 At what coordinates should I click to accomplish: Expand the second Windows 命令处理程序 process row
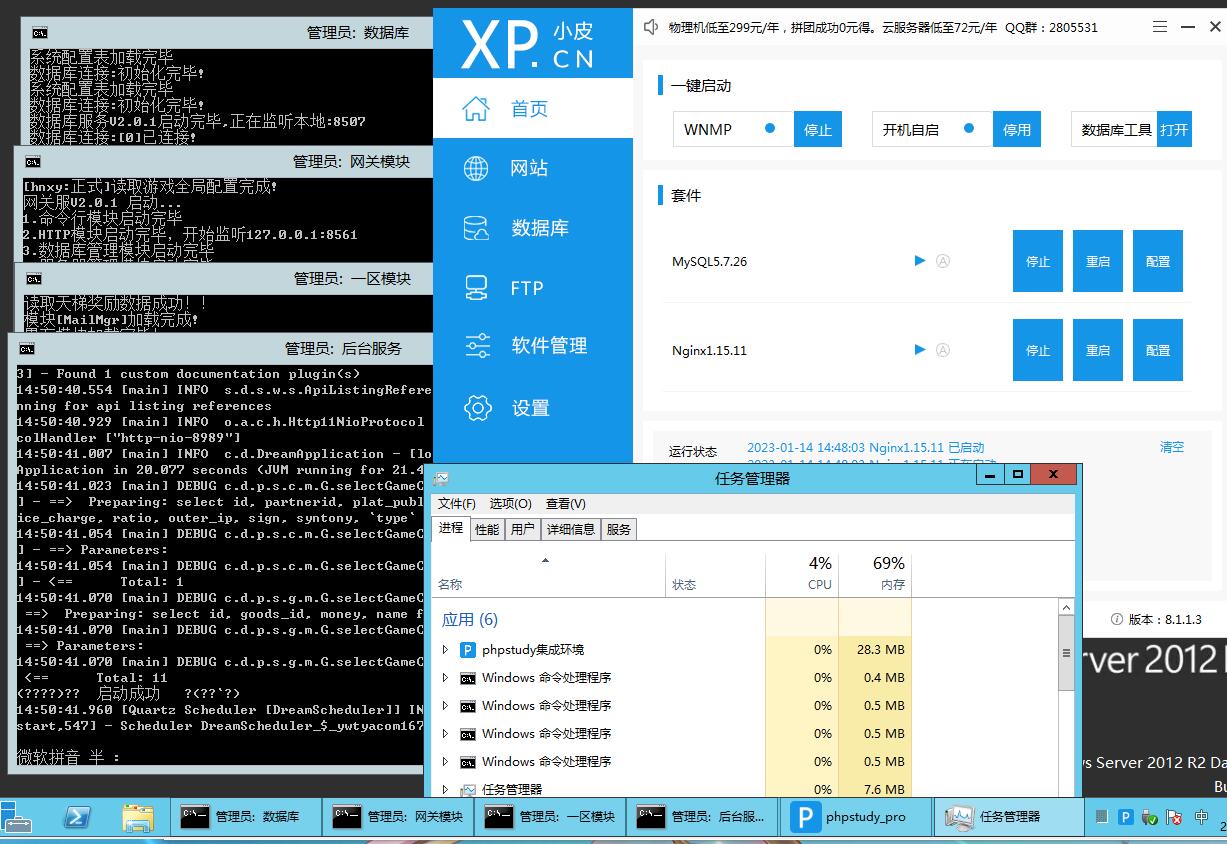pyautogui.click(x=445, y=706)
